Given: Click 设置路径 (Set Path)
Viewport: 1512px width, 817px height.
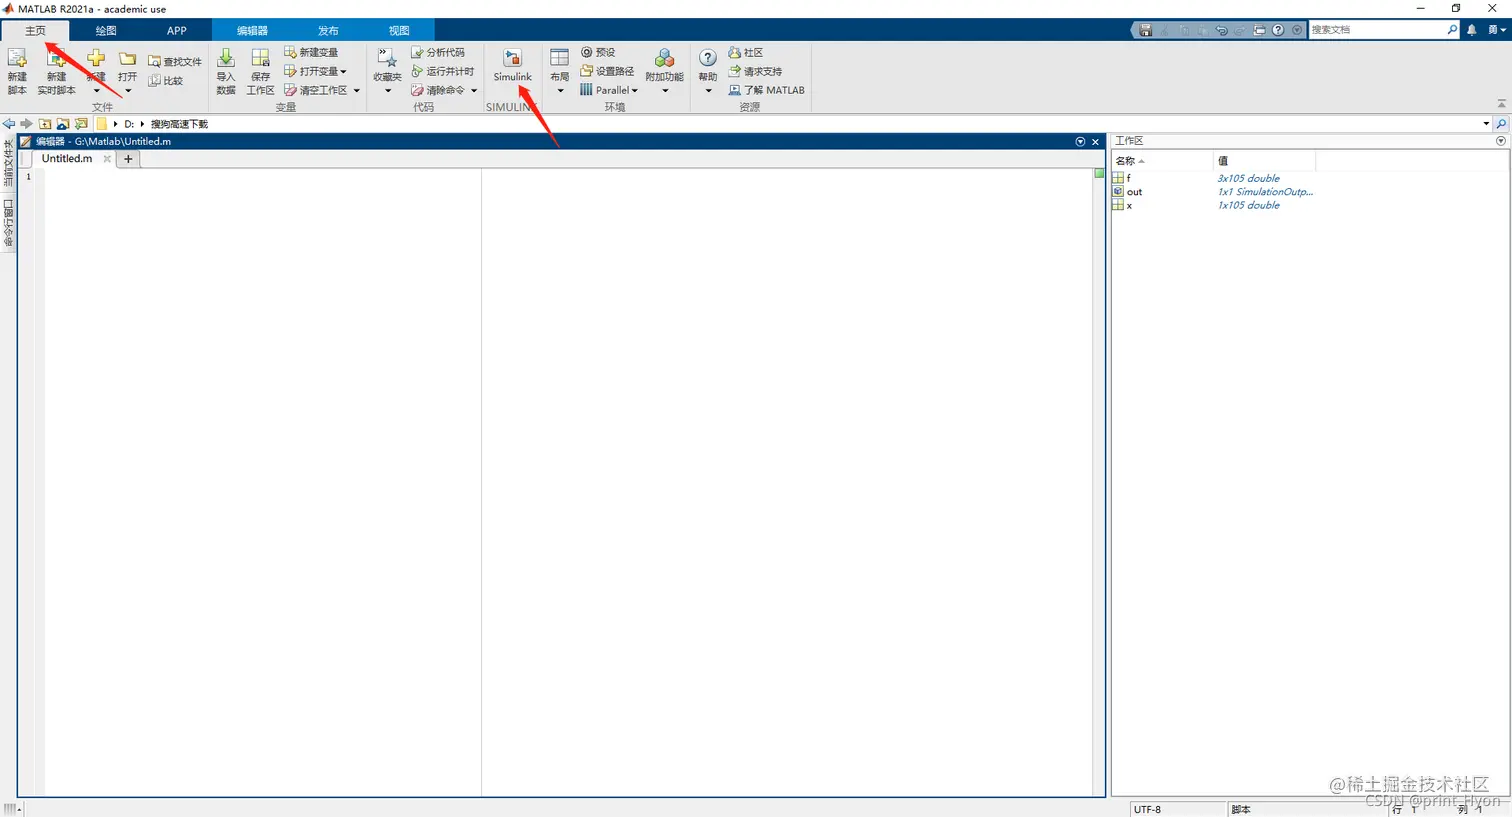Looking at the screenshot, I should [x=607, y=71].
